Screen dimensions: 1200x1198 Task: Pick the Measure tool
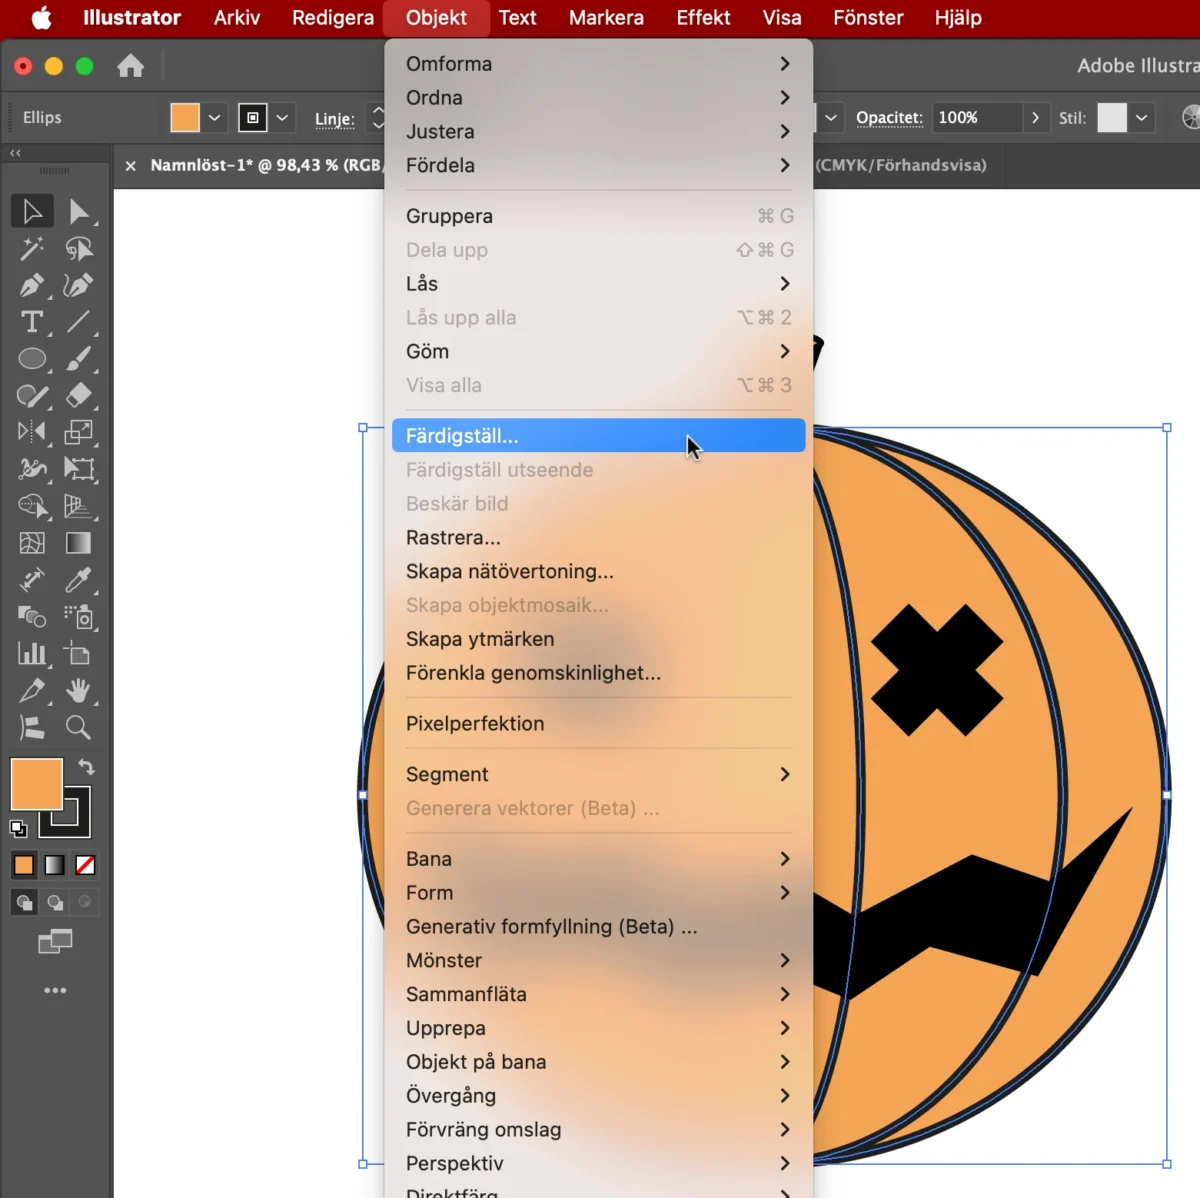click(32, 580)
